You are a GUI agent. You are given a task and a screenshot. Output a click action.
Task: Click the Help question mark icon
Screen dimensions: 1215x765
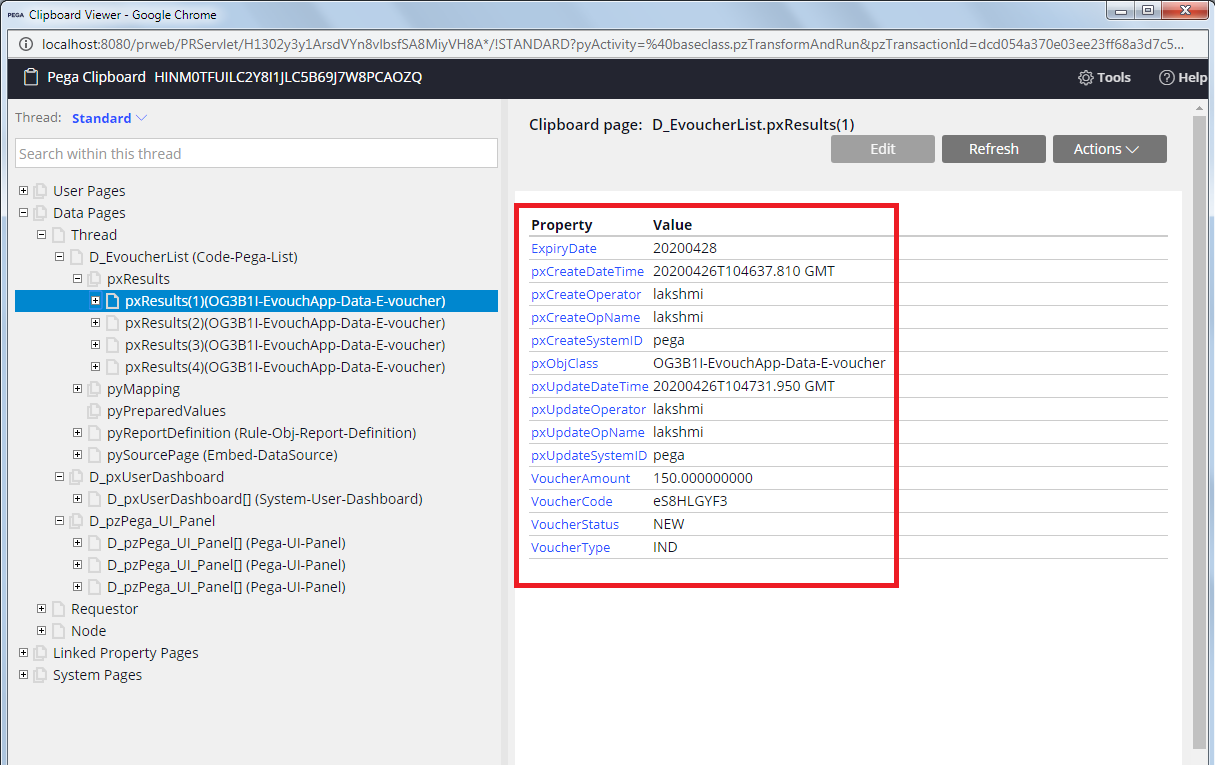pyautogui.click(x=1169, y=77)
